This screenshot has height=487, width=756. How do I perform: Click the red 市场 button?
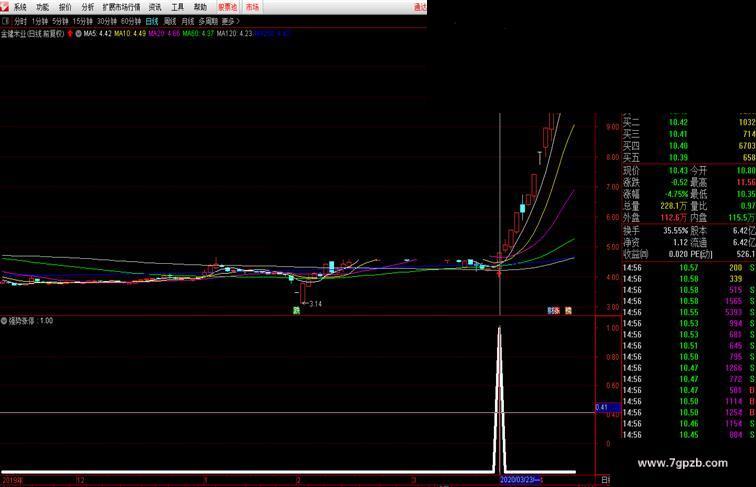click(252, 7)
